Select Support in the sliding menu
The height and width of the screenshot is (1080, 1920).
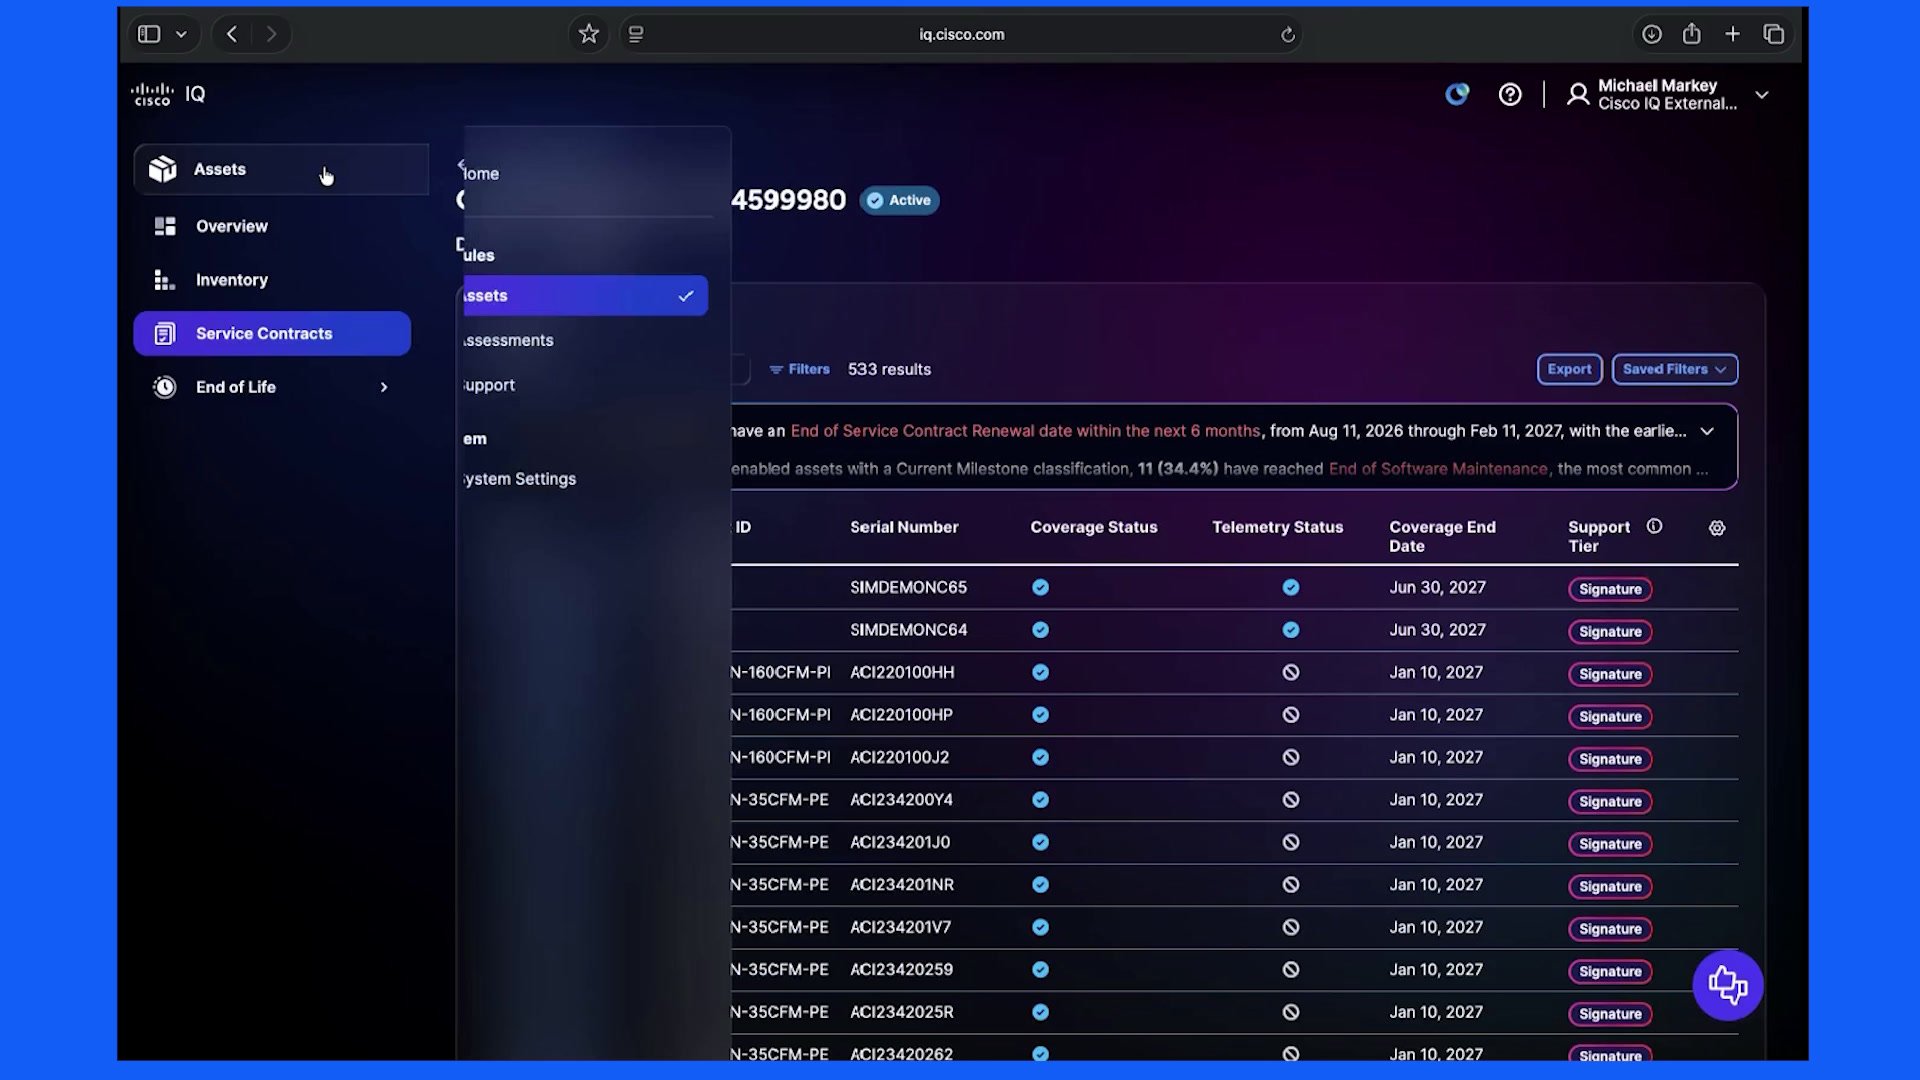[489, 385]
